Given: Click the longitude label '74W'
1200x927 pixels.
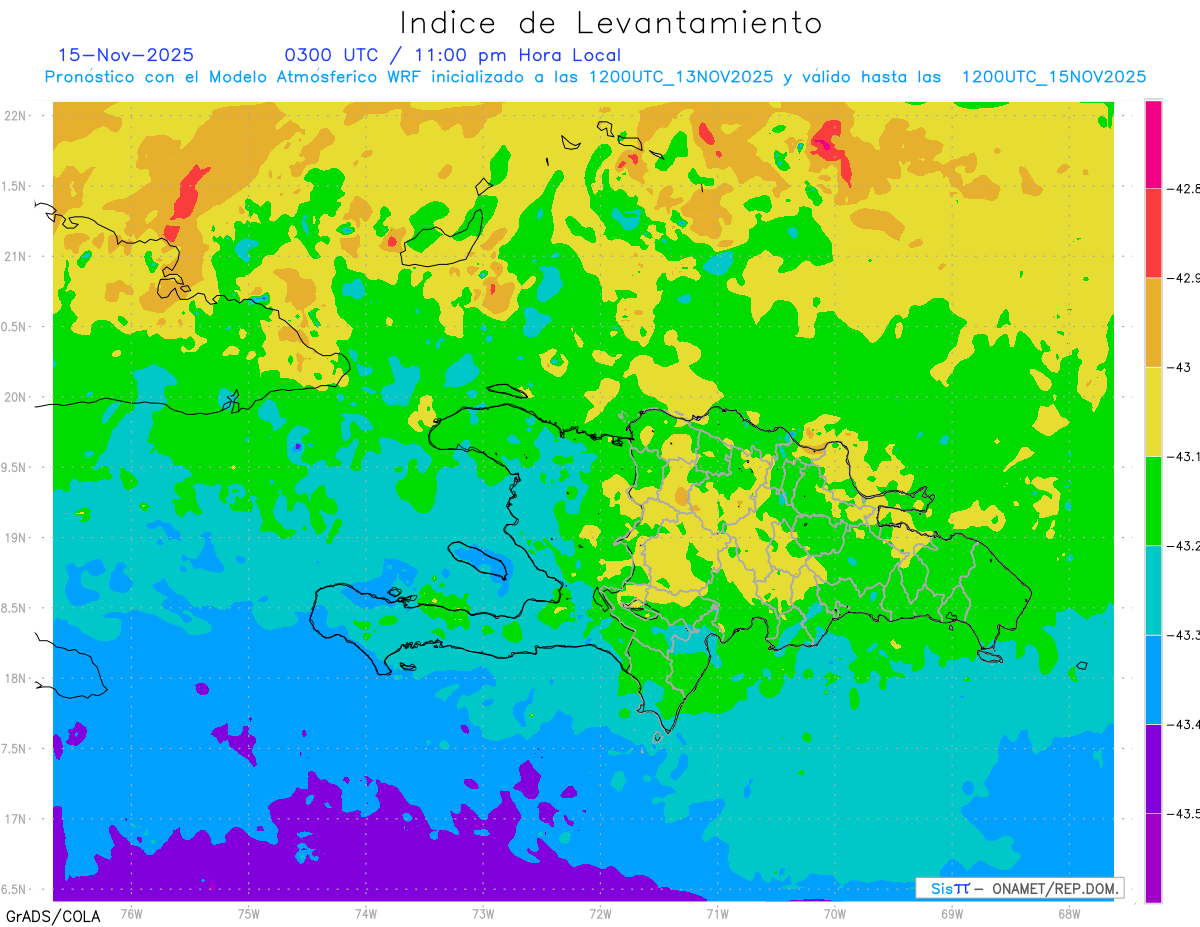Looking at the screenshot, I should (366, 912).
